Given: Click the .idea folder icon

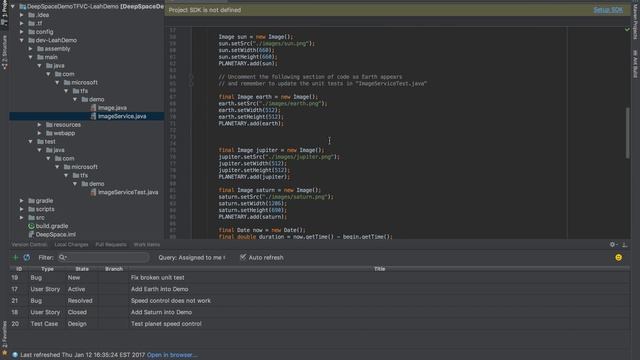Looking at the screenshot, I should (31, 15).
